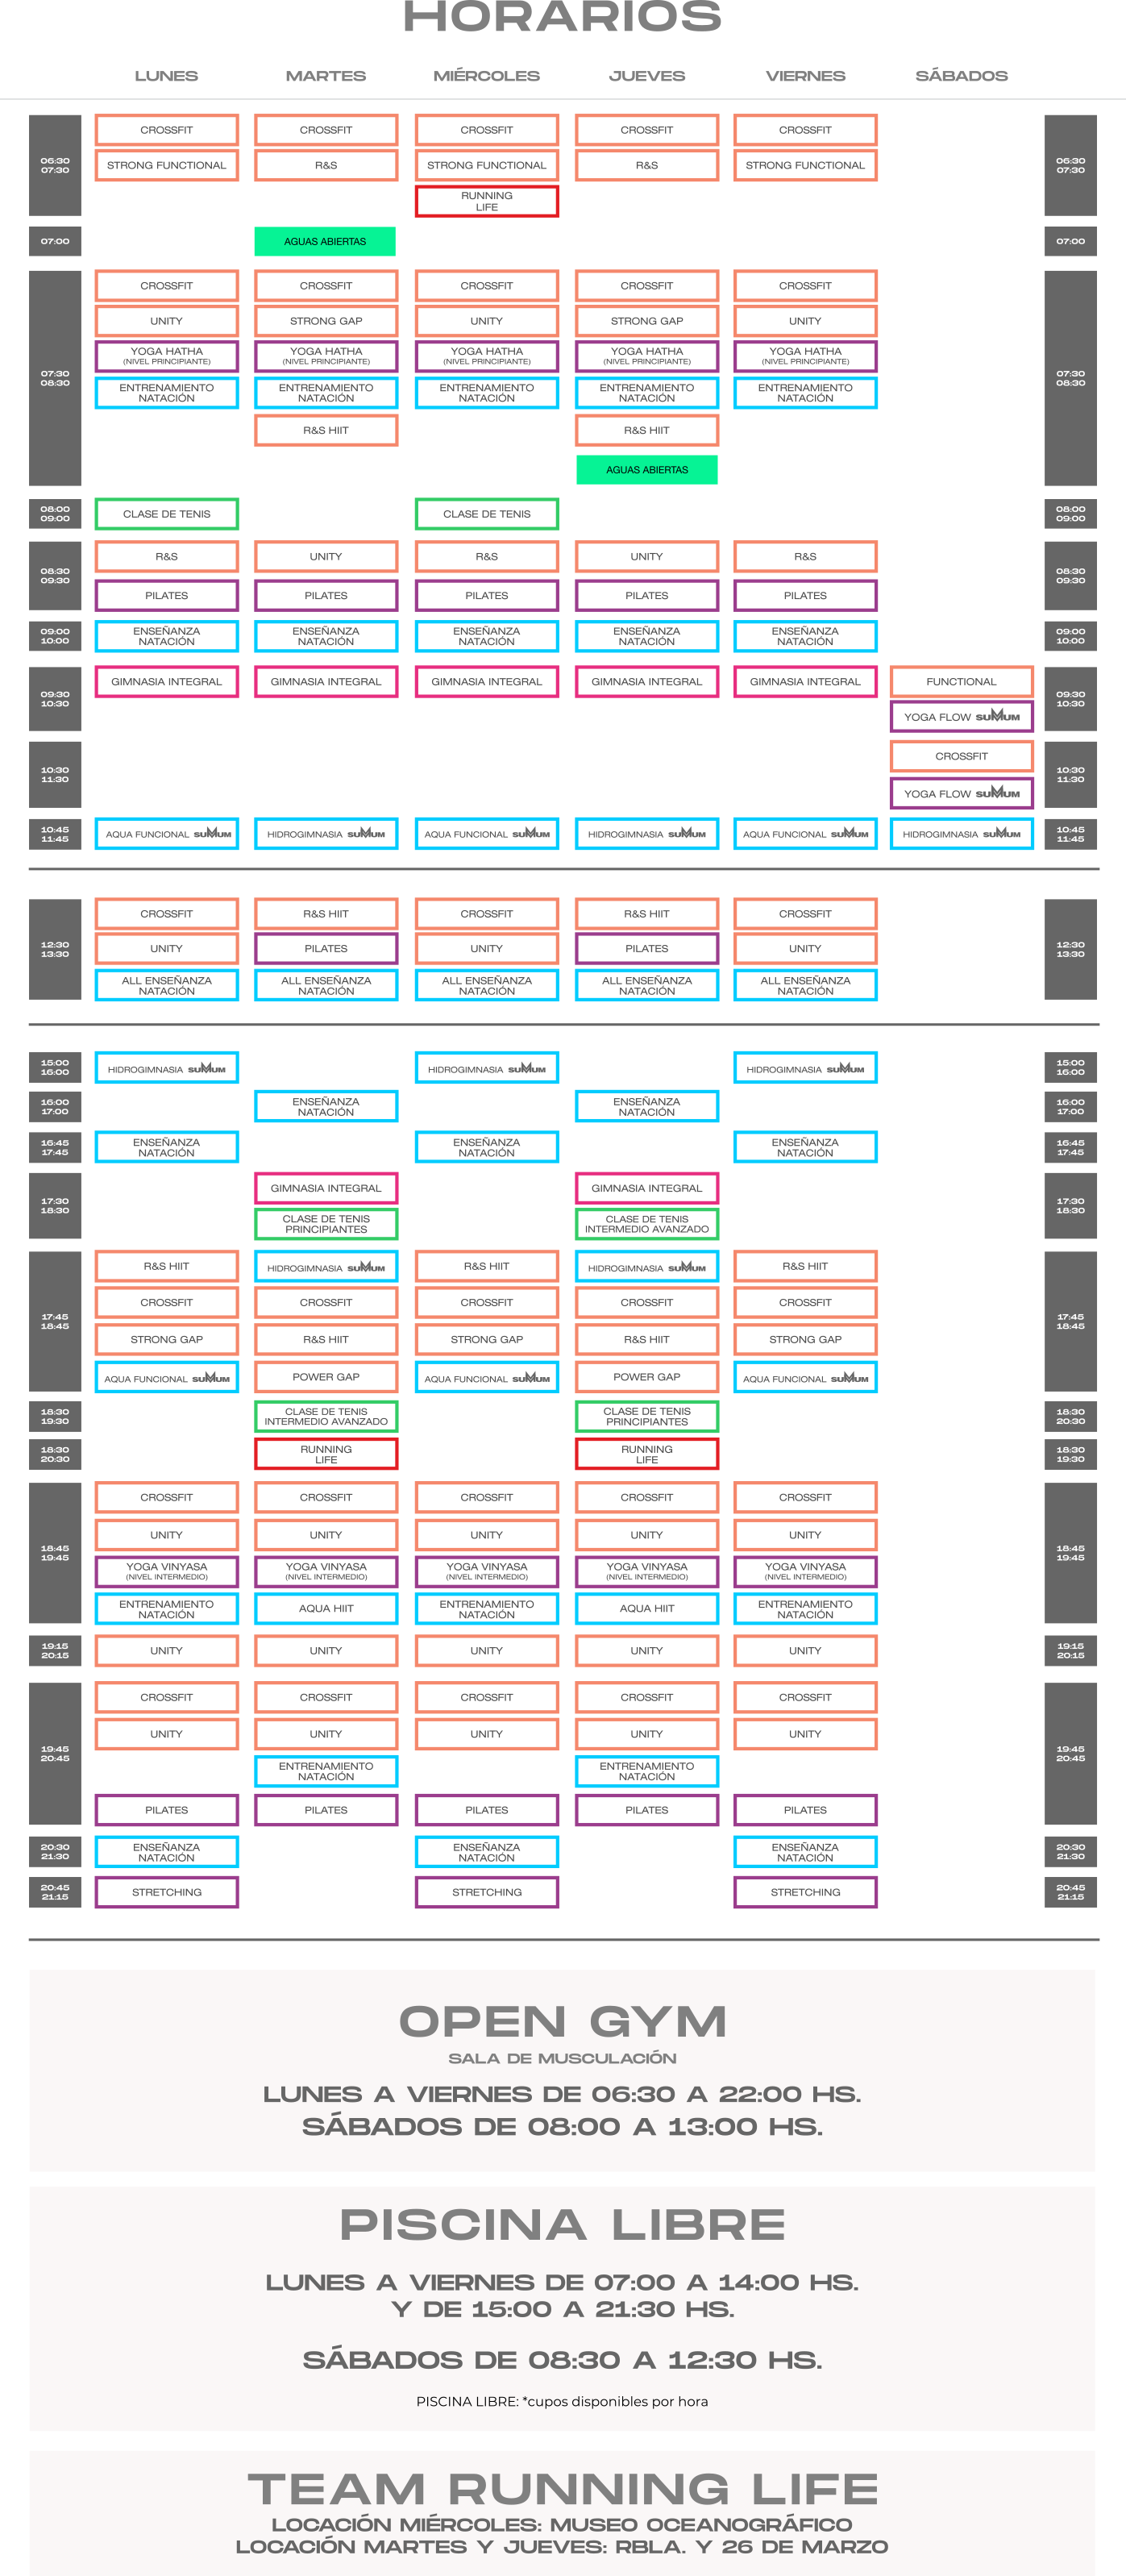Click Monday's CLASE DE TENIS box

(x=166, y=514)
